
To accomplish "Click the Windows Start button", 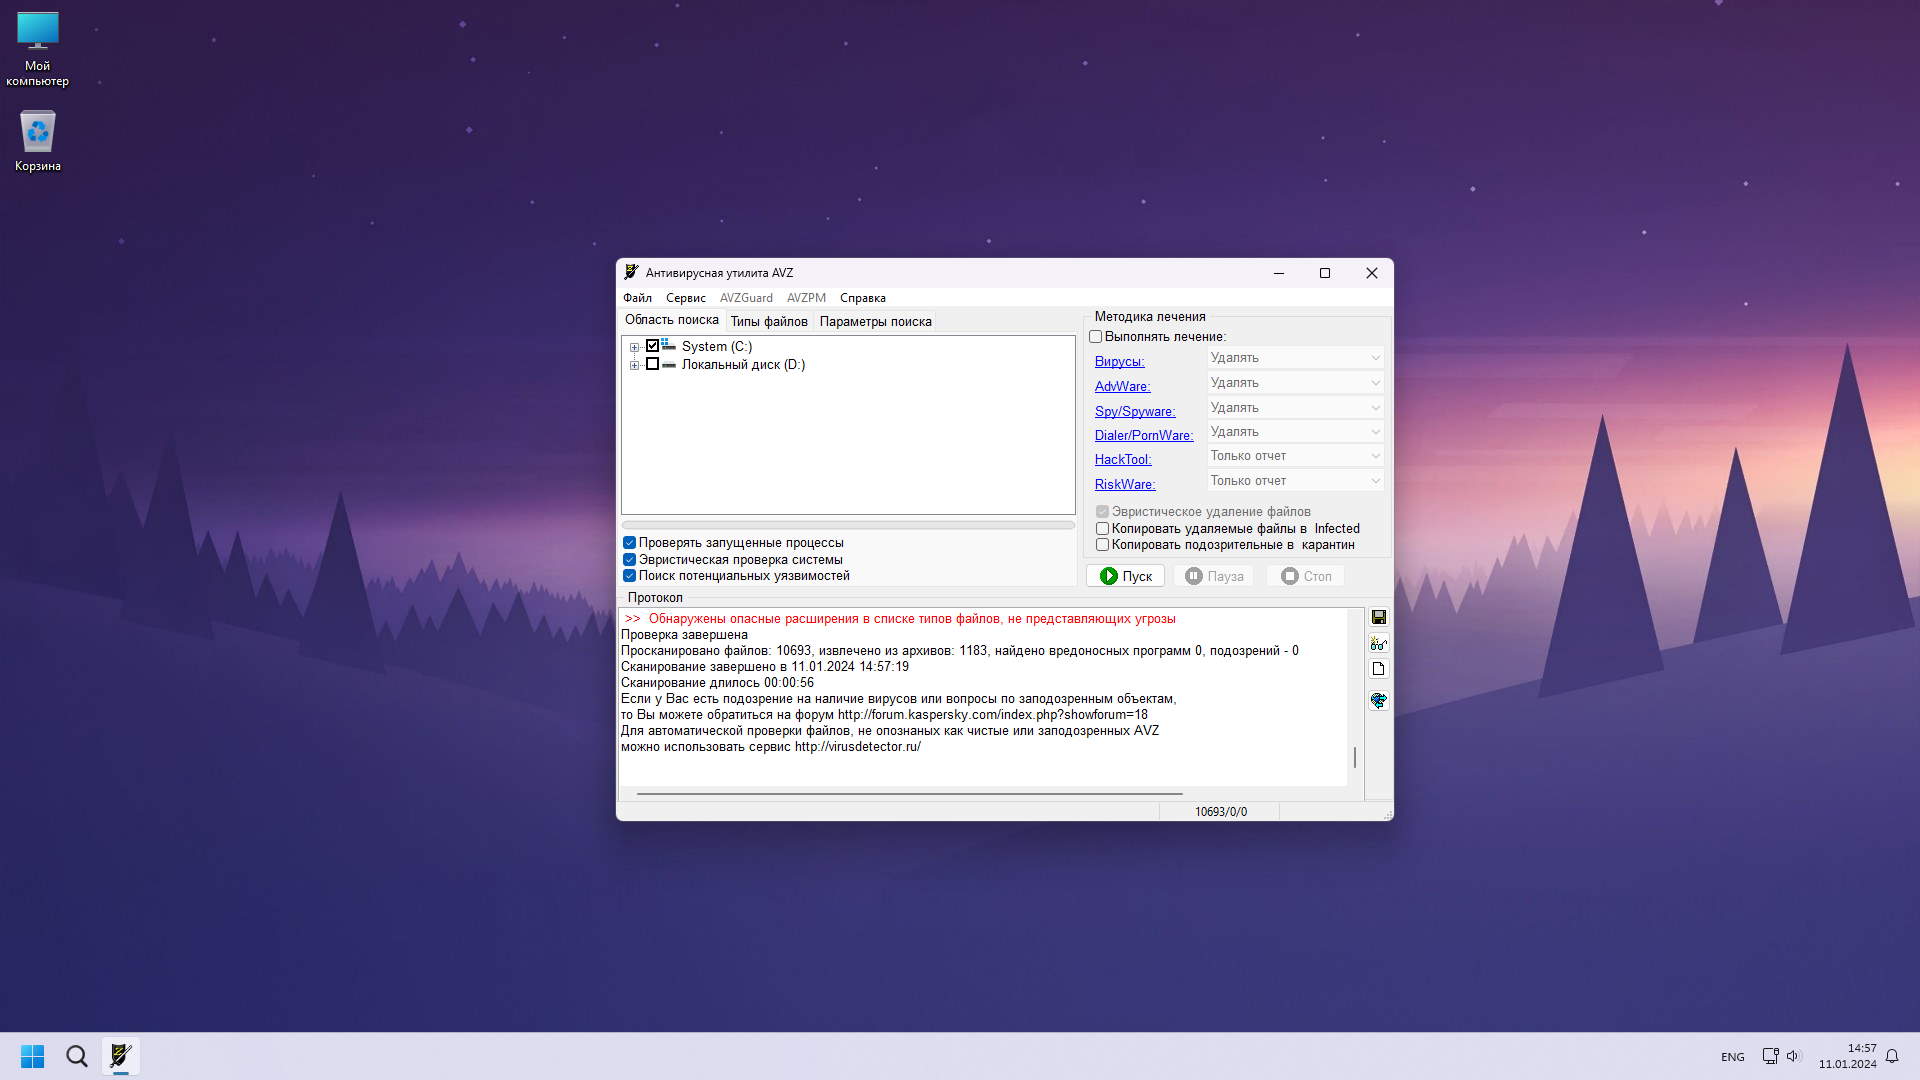I will 32,1056.
